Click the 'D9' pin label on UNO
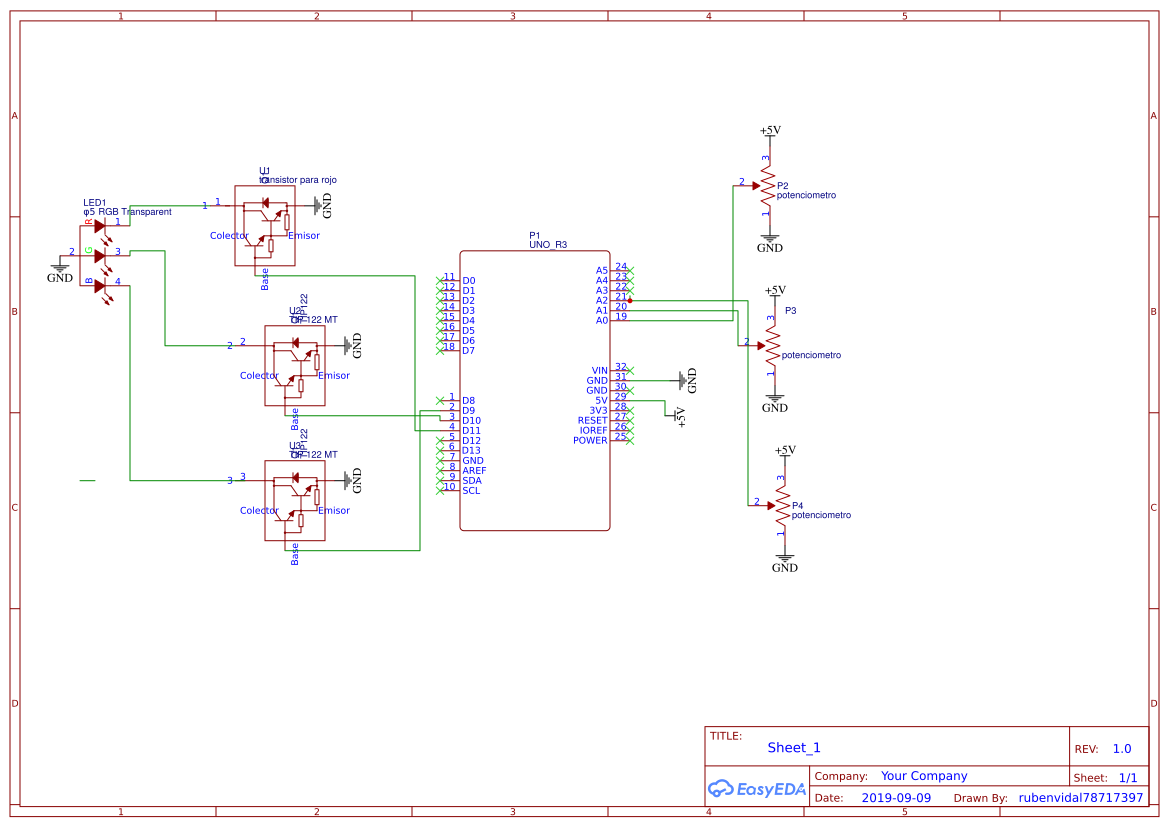1169x827 pixels. (468, 411)
